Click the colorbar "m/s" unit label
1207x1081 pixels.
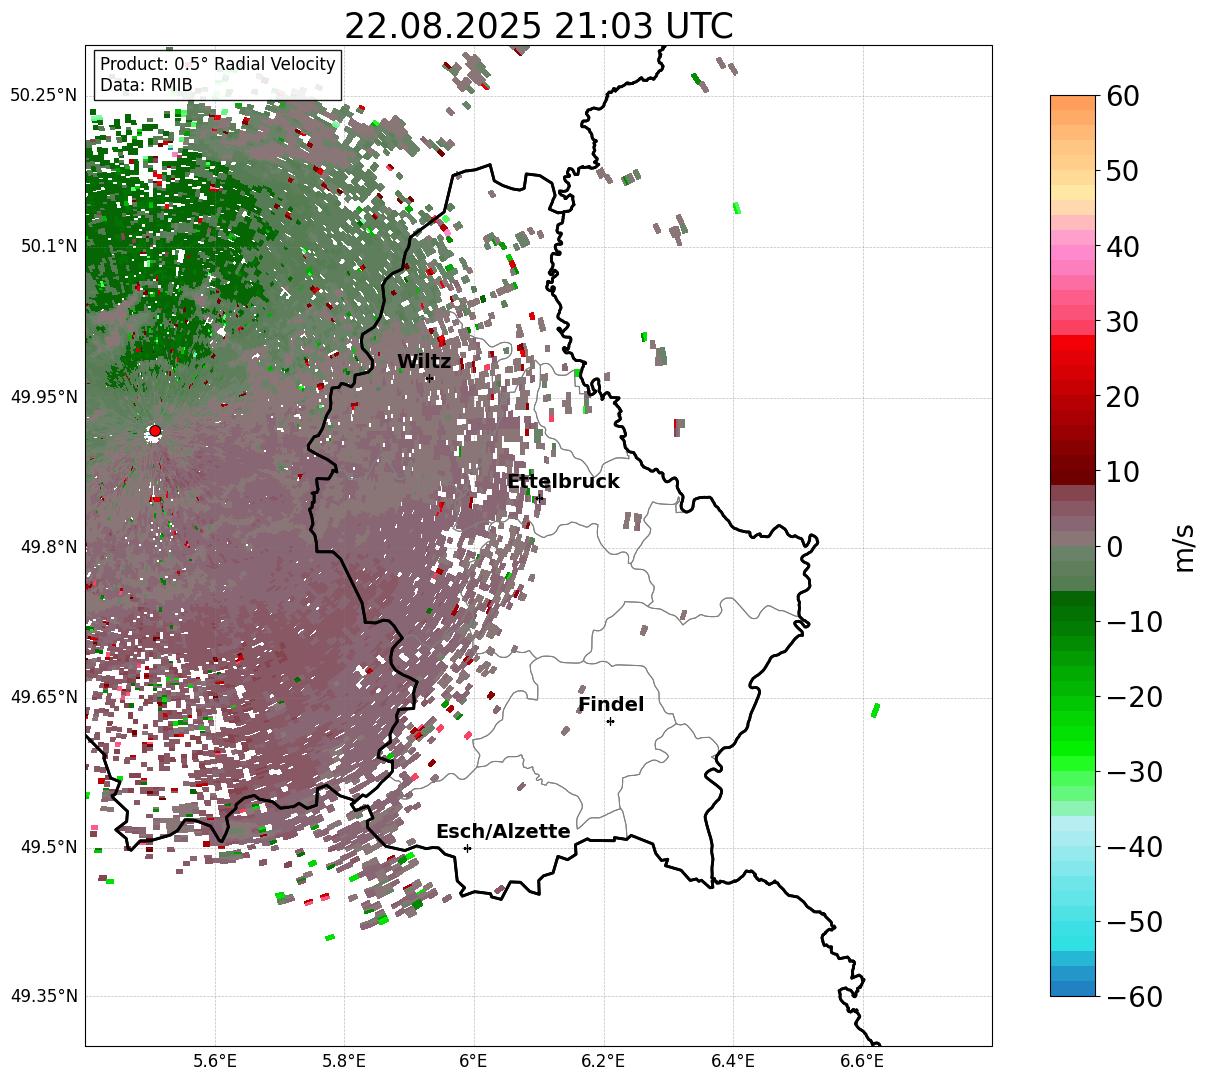tap(1184, 547)
